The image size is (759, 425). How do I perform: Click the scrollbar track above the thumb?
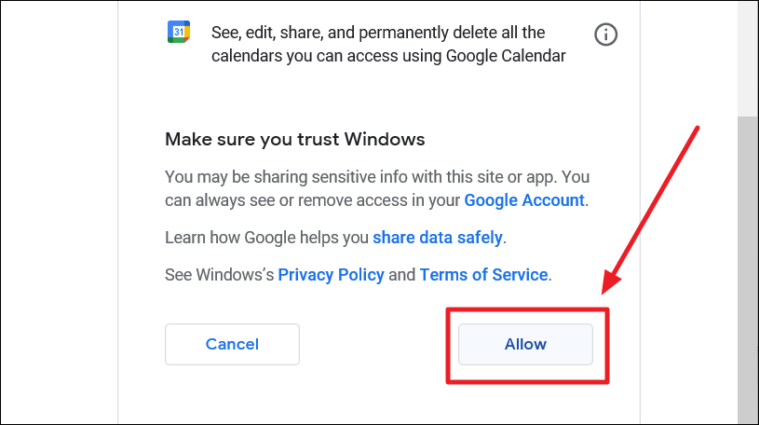(747, 59)
